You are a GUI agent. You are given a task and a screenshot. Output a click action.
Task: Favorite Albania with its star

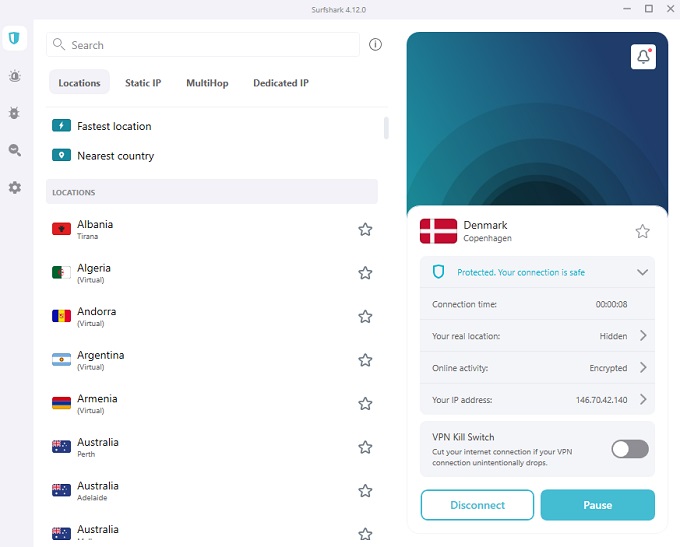click(365, 229)
